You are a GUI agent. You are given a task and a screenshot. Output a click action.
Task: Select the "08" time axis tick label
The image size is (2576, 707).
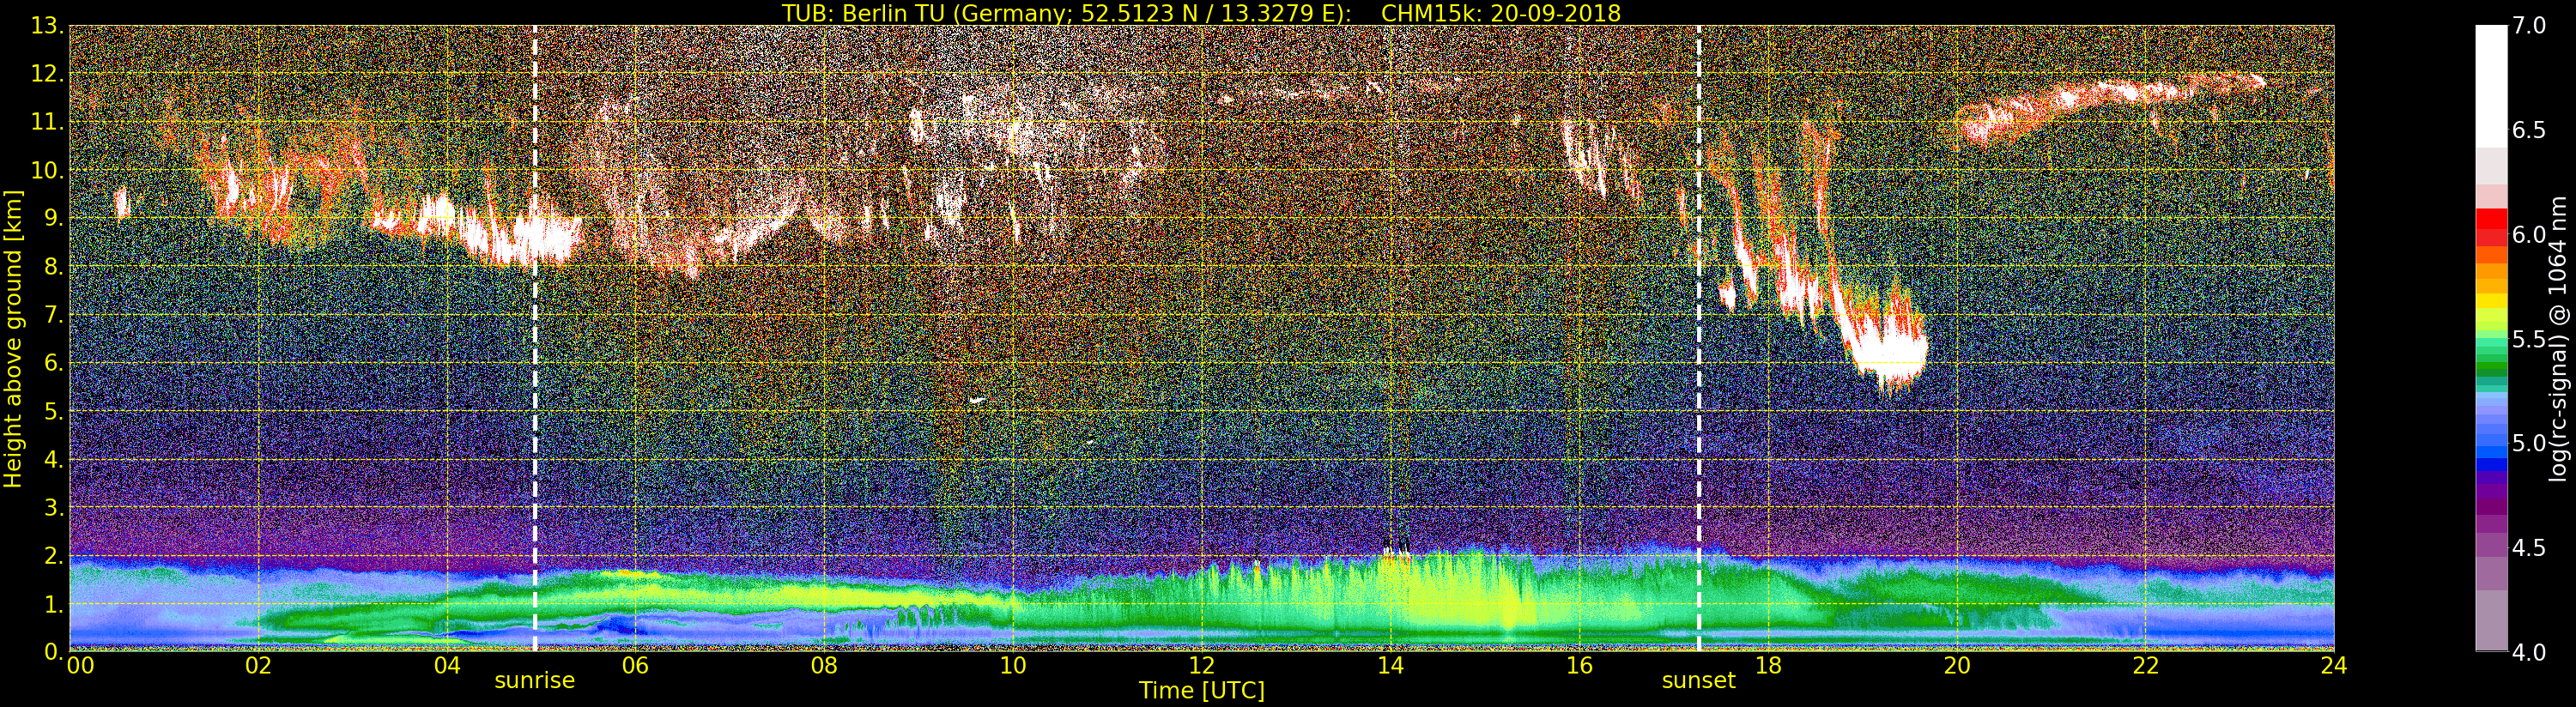[824, 666]
